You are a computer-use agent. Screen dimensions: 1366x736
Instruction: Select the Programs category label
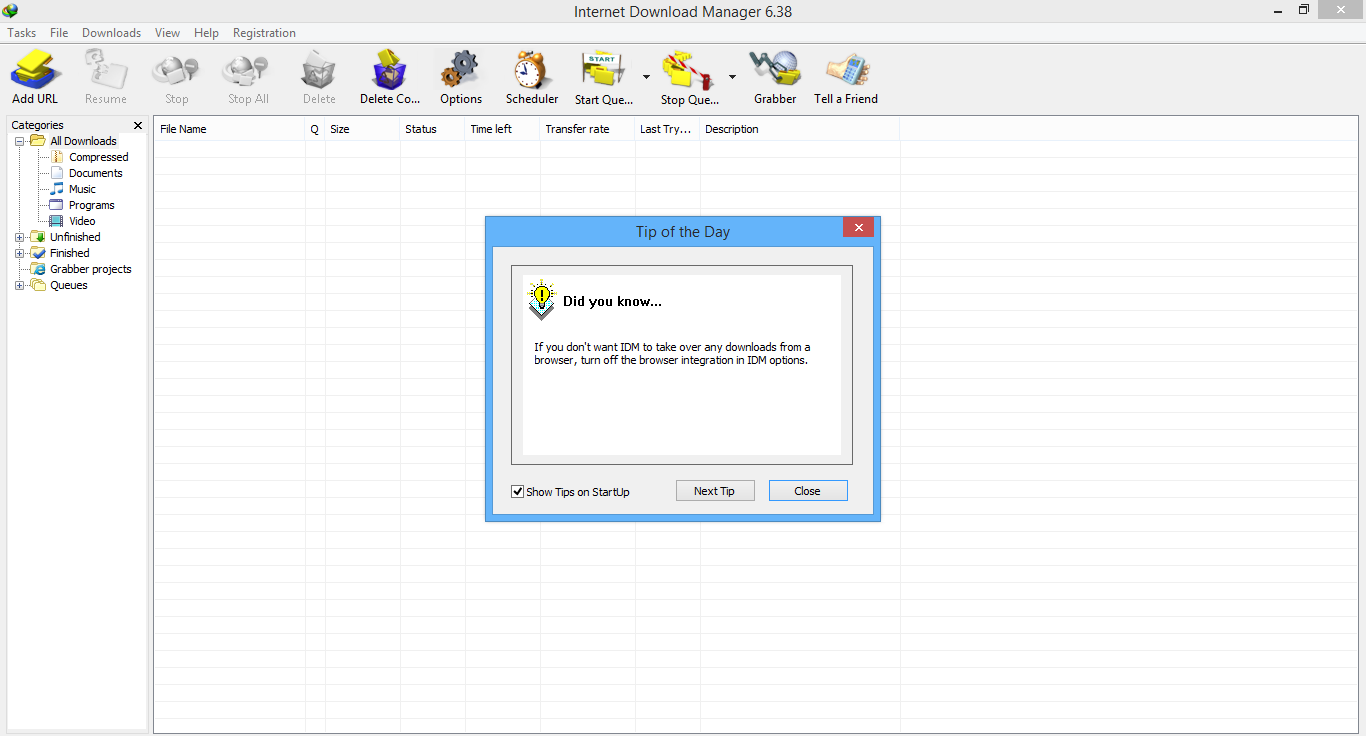point(92,205)
